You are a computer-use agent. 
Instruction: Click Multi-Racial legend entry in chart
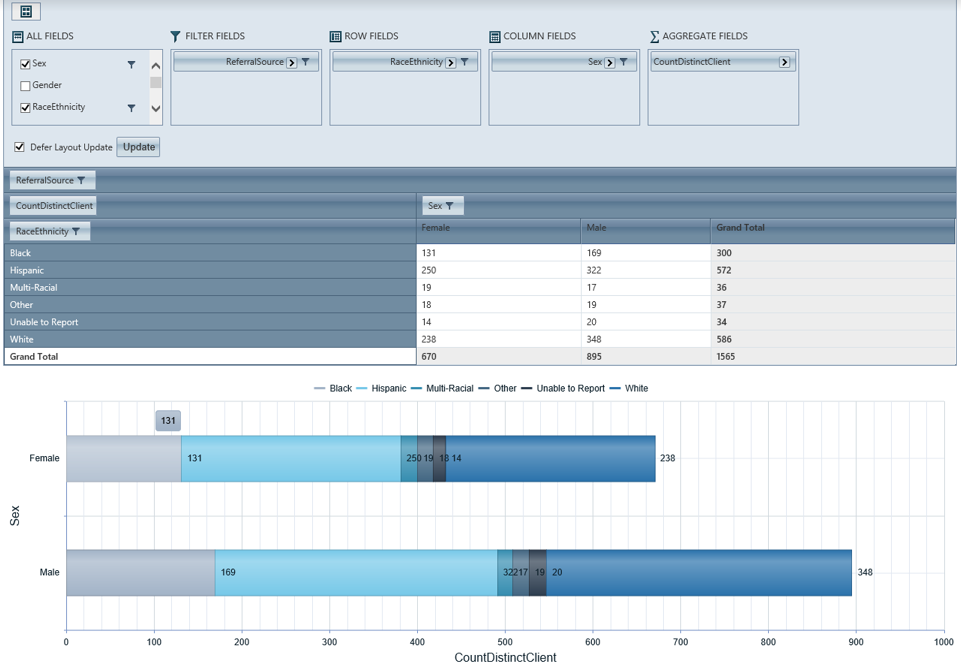point(442,388)
